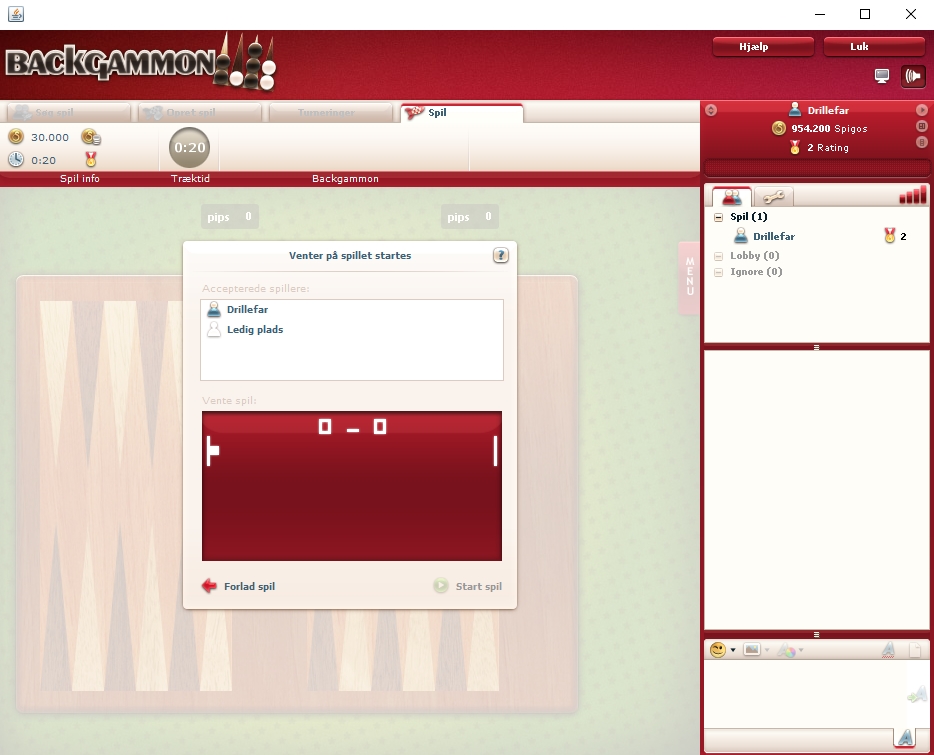
Task: Select Drillefar in accepted players list
Action: click(247, 310)
